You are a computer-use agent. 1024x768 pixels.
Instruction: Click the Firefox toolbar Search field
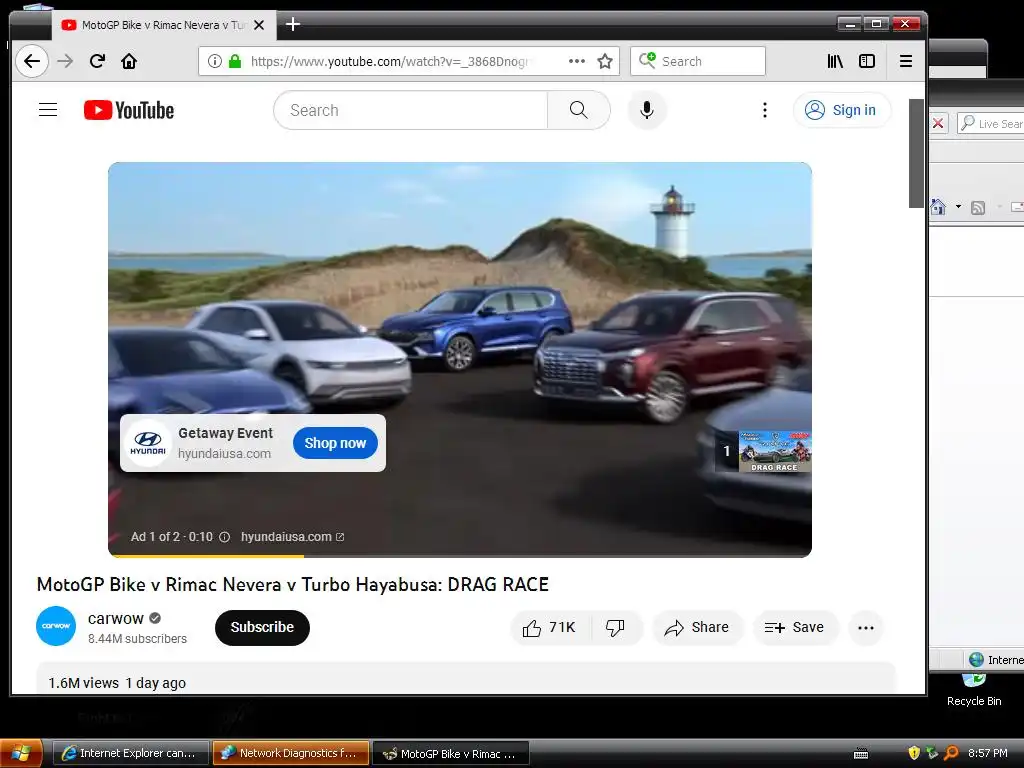(x=697, y=61)
